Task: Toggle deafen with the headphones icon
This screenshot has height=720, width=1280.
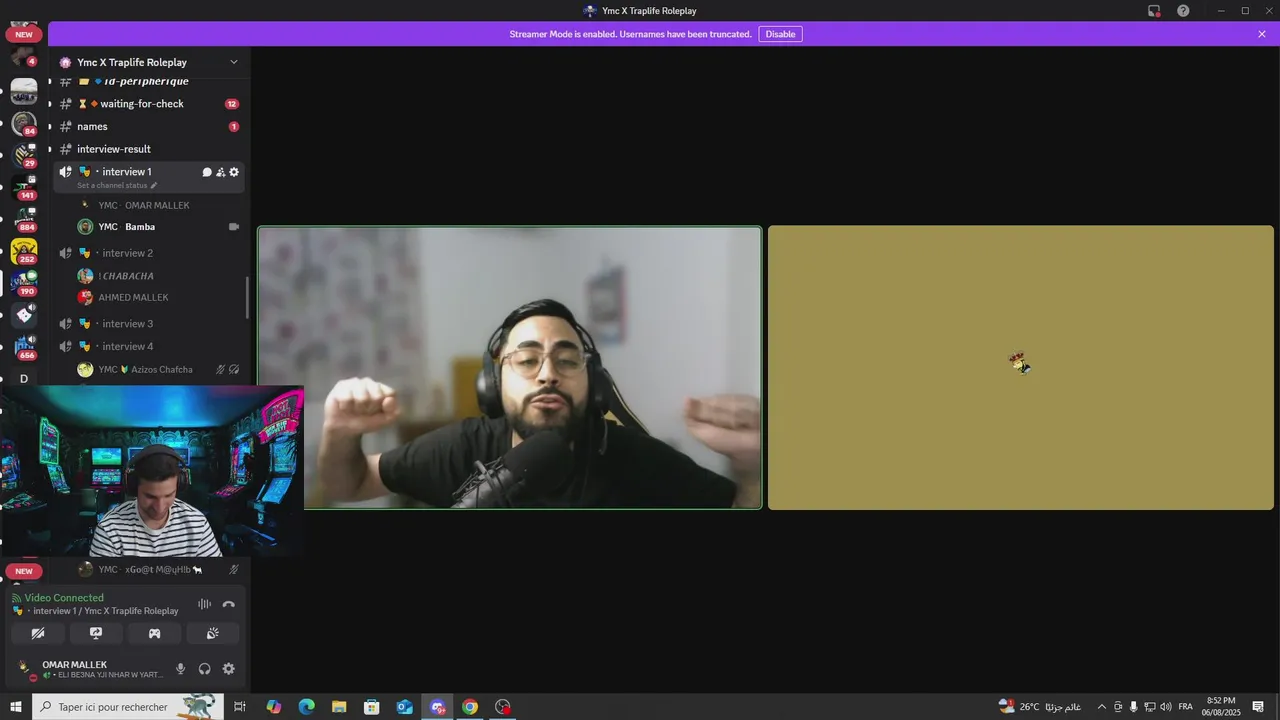Action: pyautogui.click(x=205, y=669)
